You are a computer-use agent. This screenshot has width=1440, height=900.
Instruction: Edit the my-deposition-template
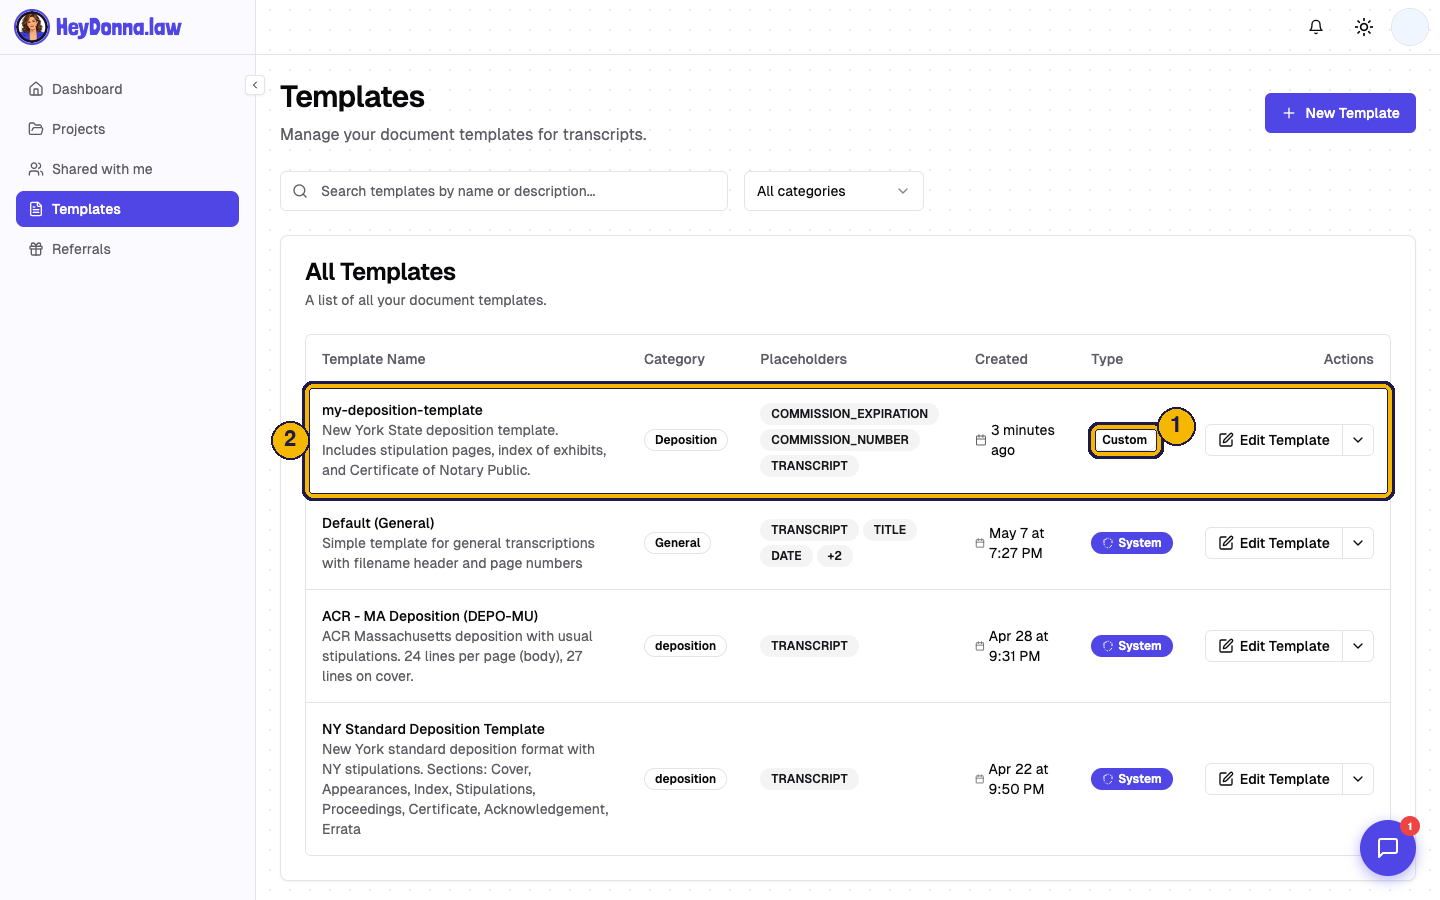(x=1274, y=440)
